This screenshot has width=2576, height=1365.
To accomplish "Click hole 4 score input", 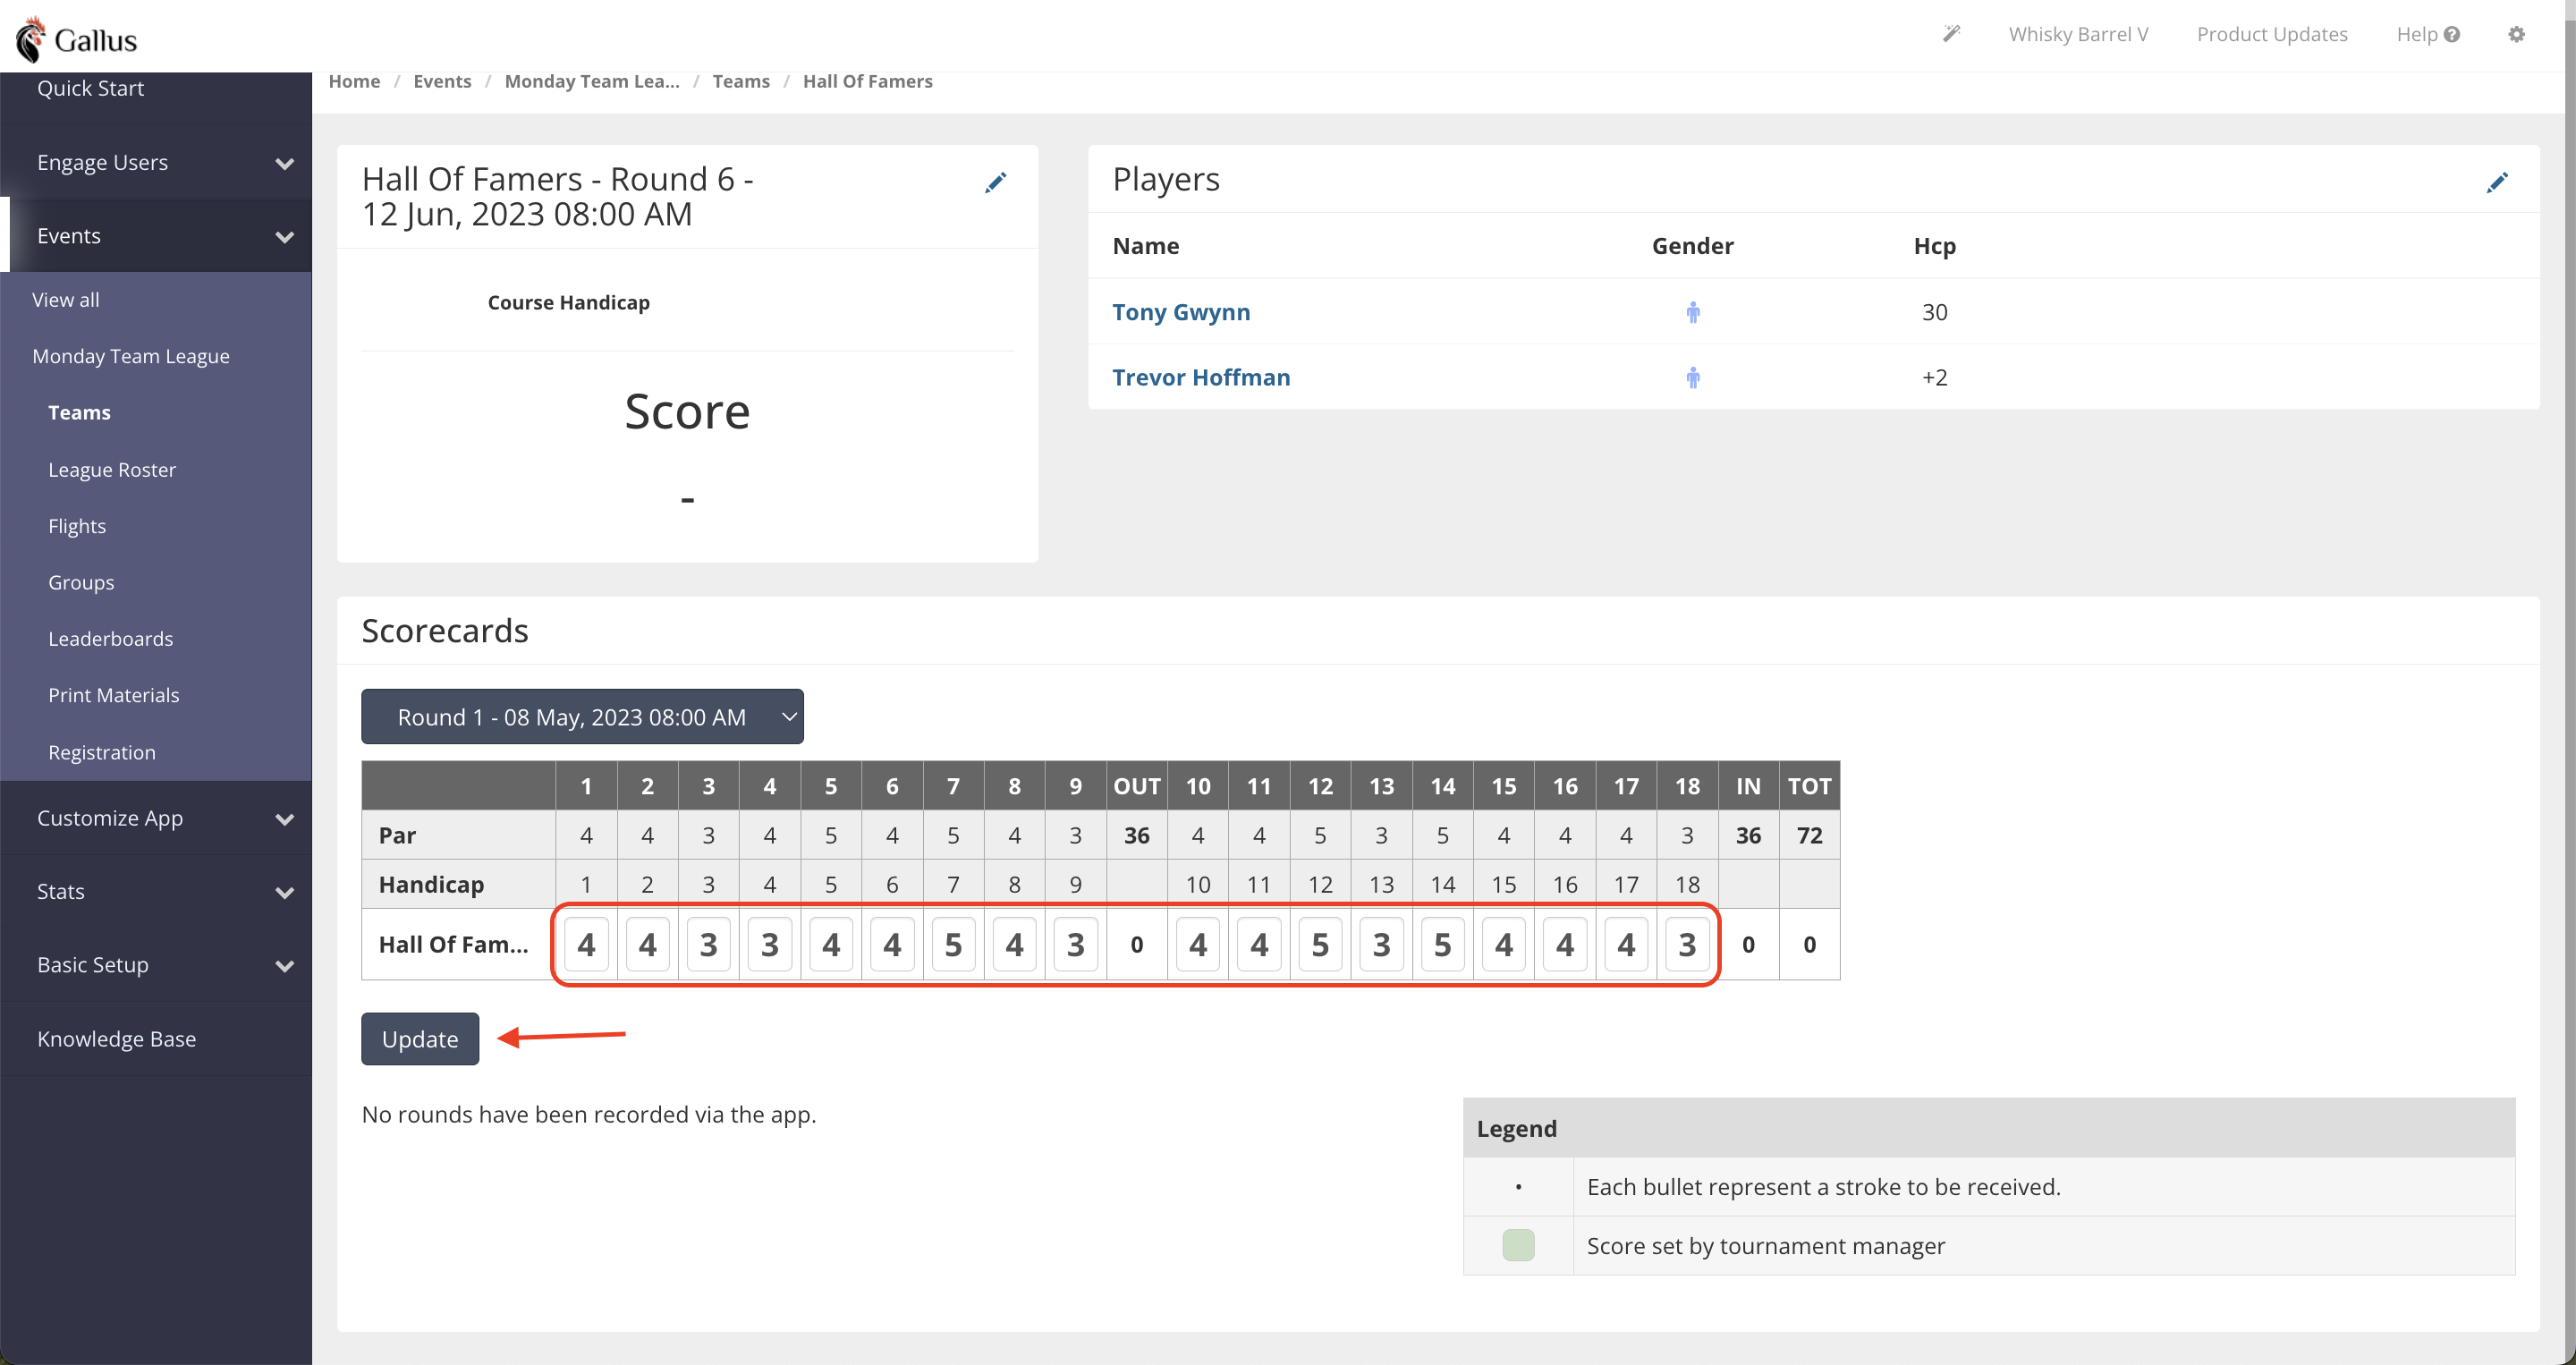I will pos(770,944).
